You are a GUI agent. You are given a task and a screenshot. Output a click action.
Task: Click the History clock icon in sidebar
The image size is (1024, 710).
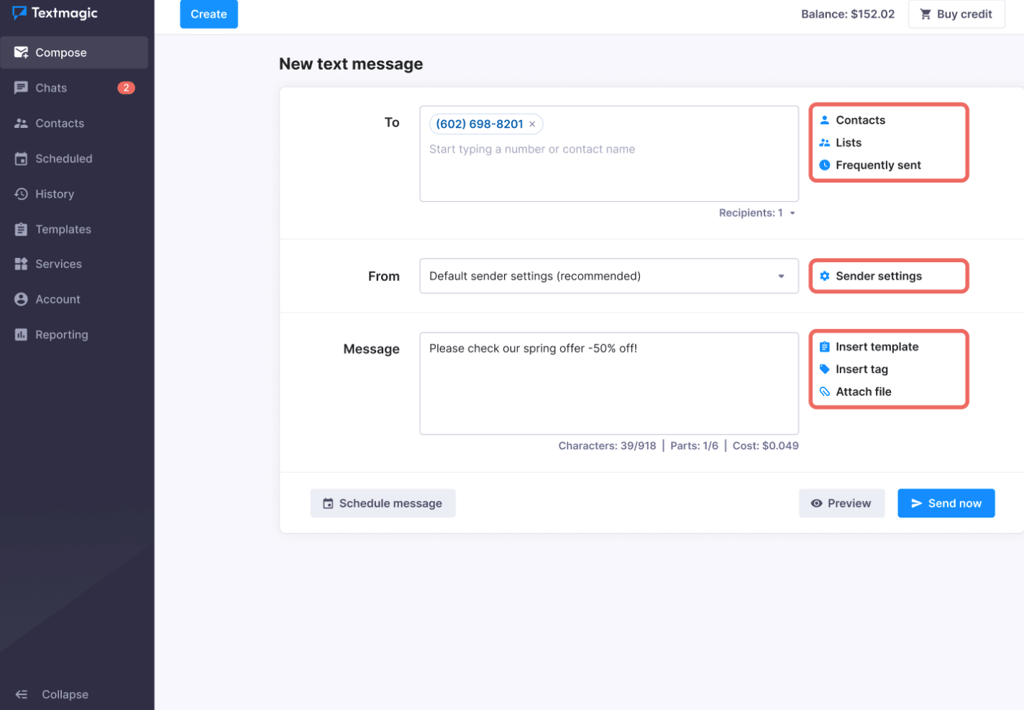tap(21, 193)
